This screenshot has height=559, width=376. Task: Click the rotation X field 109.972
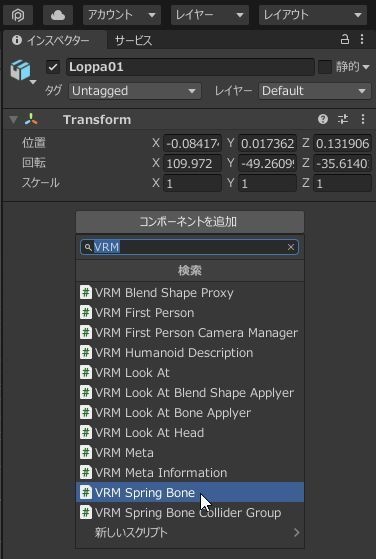click(x=192, y=163)
